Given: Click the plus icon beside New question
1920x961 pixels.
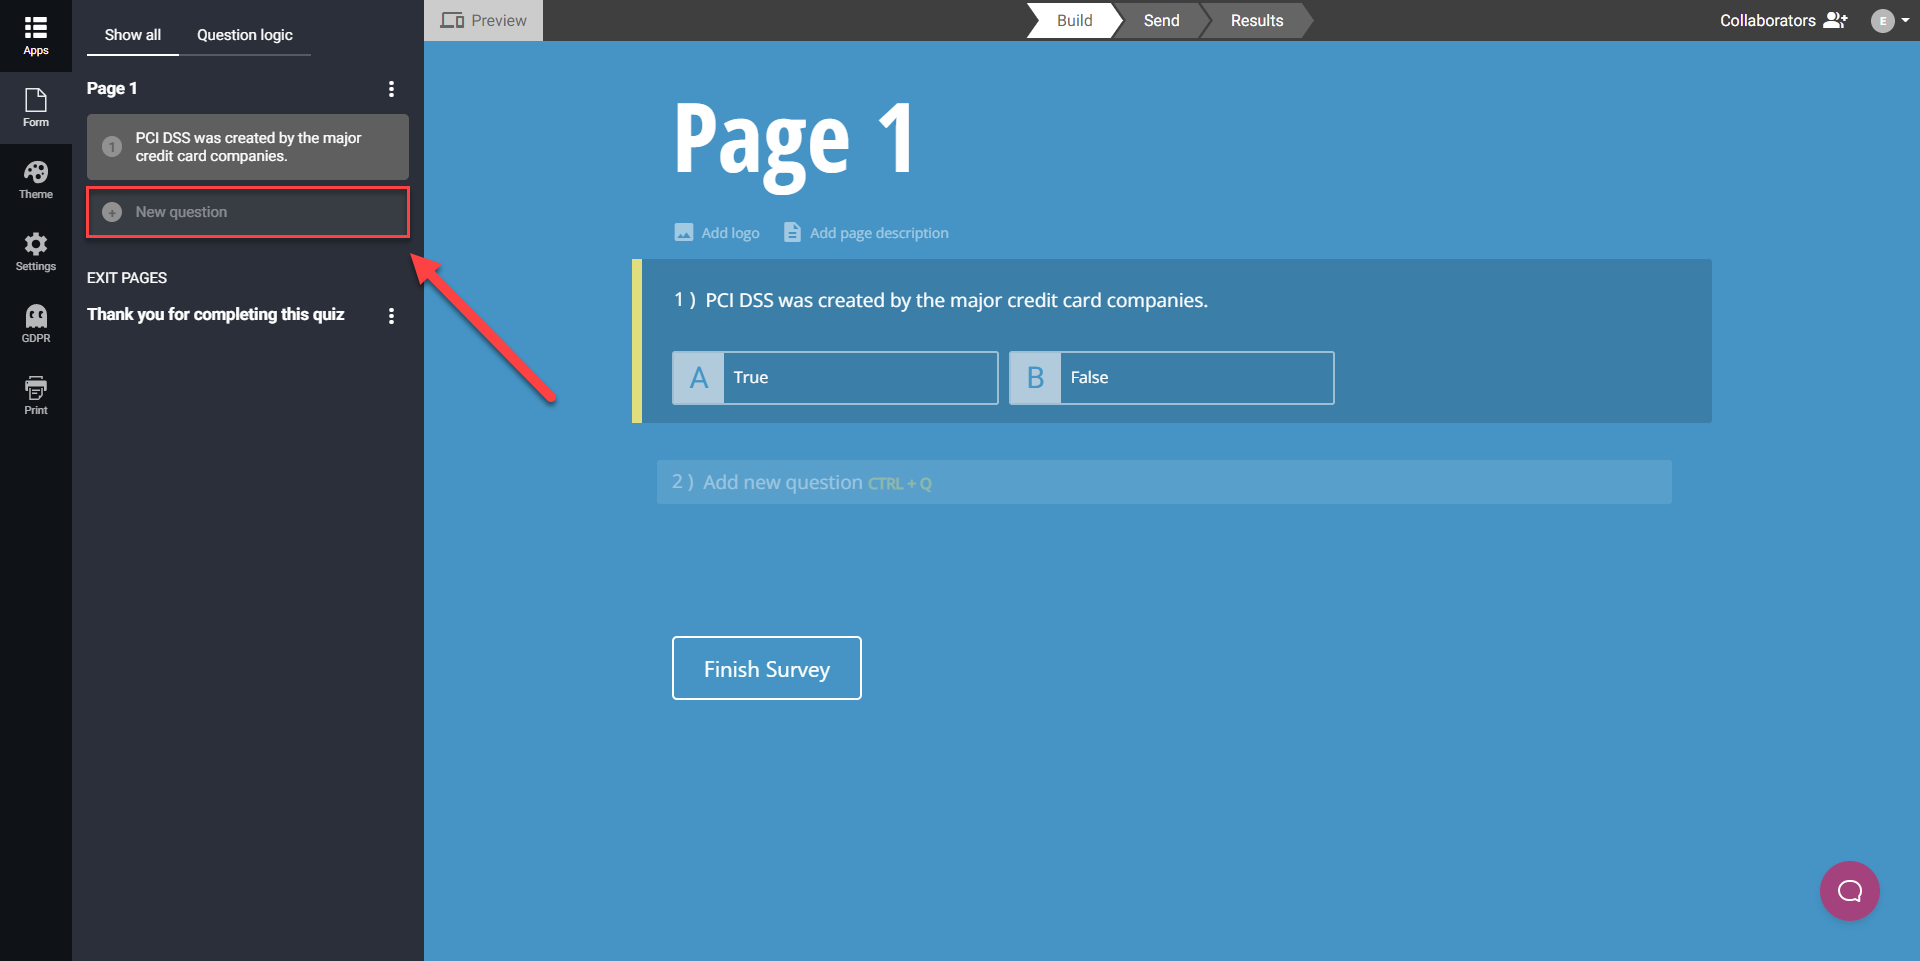Looking at the screenshot, I should pos(112,212).
